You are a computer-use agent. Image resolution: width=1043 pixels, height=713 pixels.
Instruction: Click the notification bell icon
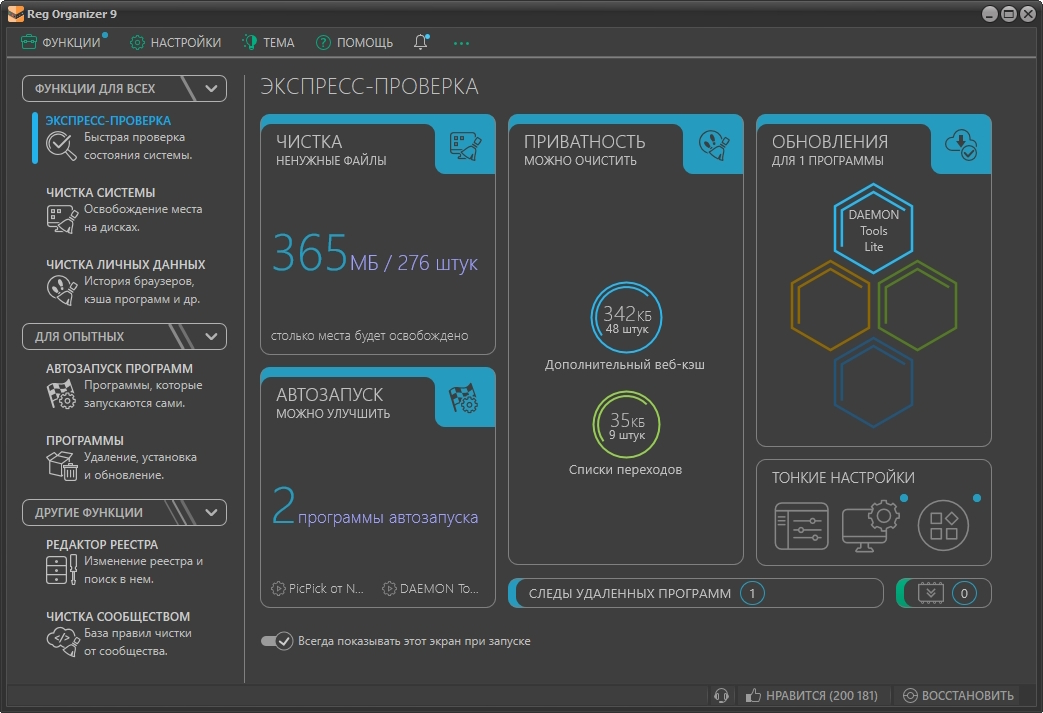click(420, 43)
